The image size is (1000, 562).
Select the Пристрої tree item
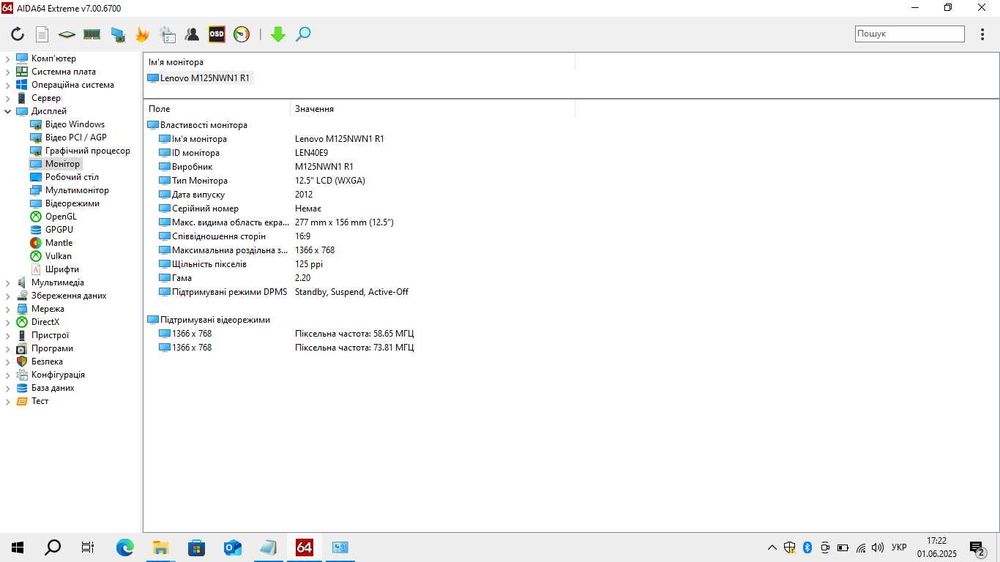50,335
